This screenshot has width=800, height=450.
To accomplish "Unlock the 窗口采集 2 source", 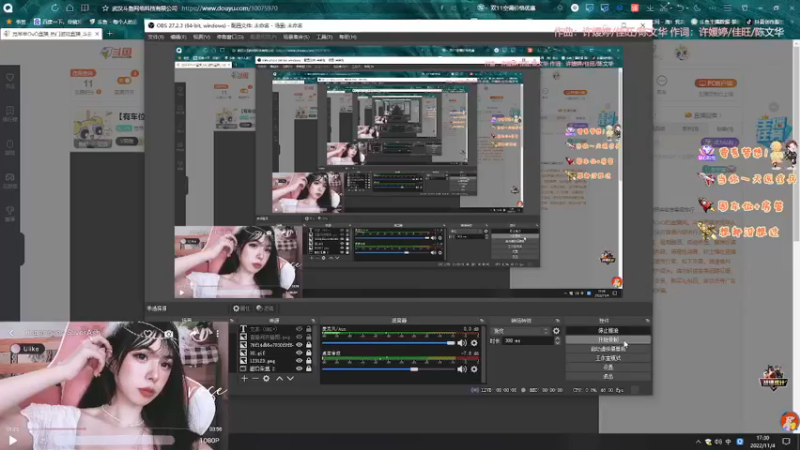I will (x=309, y=368).
